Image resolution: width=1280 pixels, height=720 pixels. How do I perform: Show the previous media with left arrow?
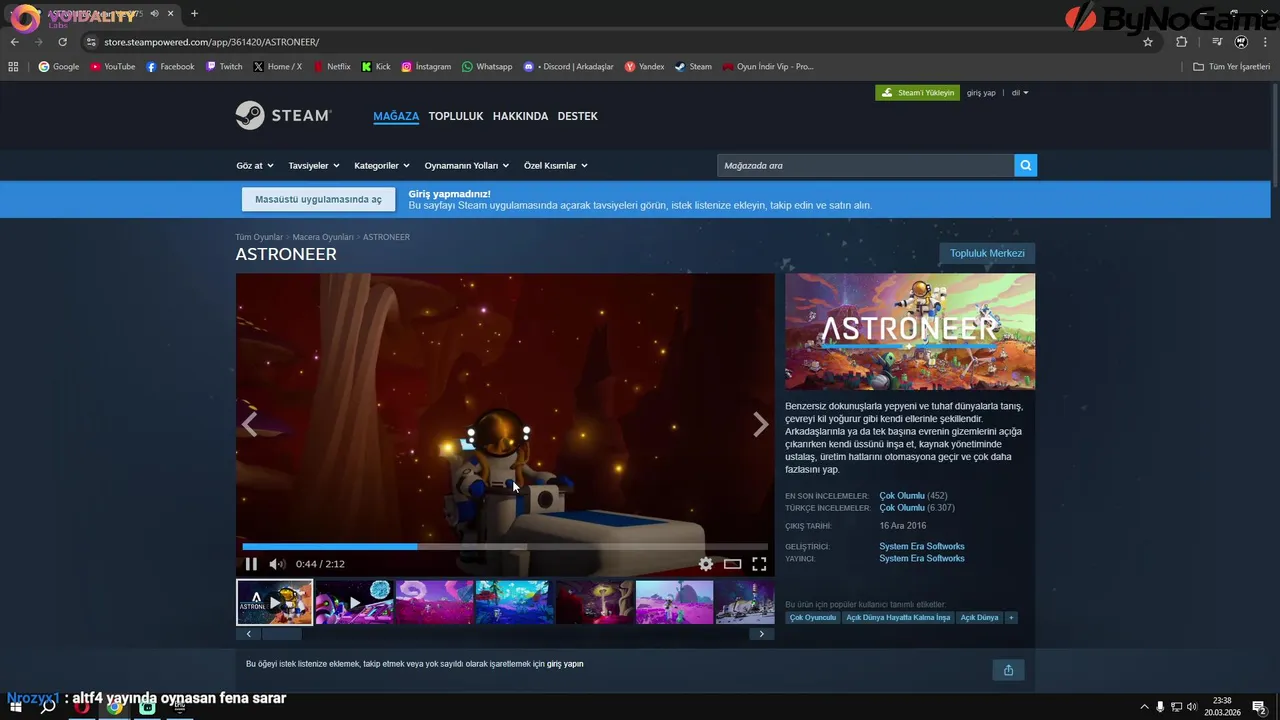coord(250,425)
